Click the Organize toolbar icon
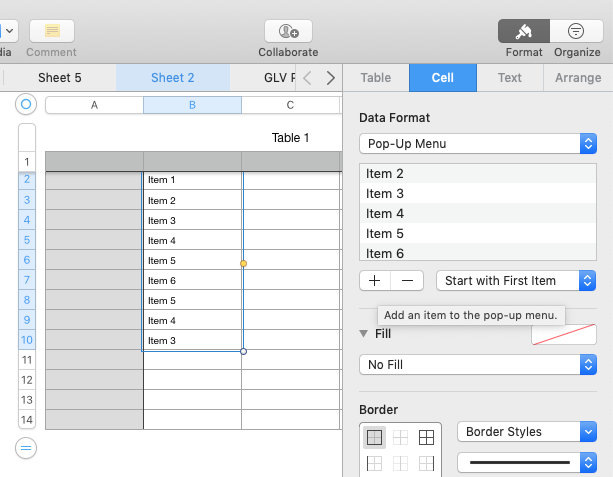Screen dimensions: 613x477 (577, 32)
